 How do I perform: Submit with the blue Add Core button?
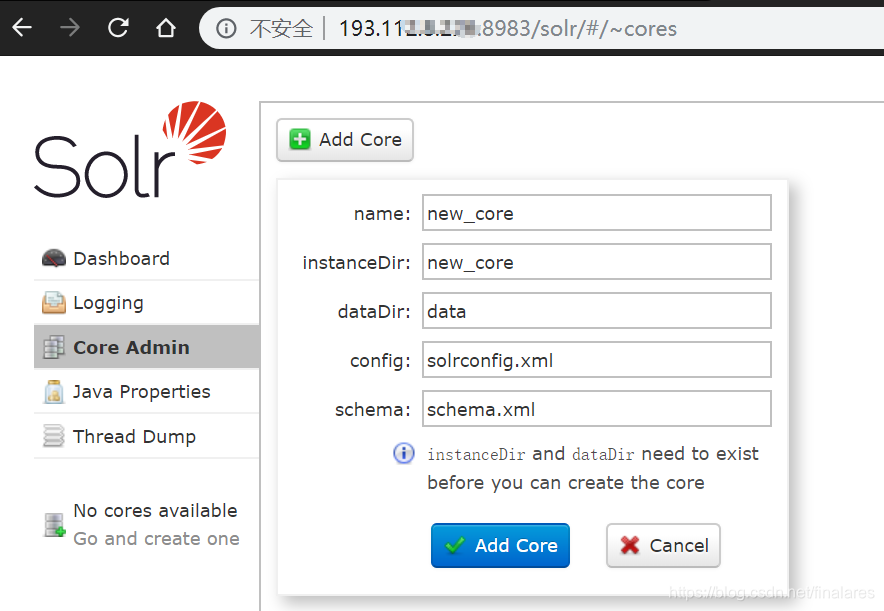click(500, 545)
